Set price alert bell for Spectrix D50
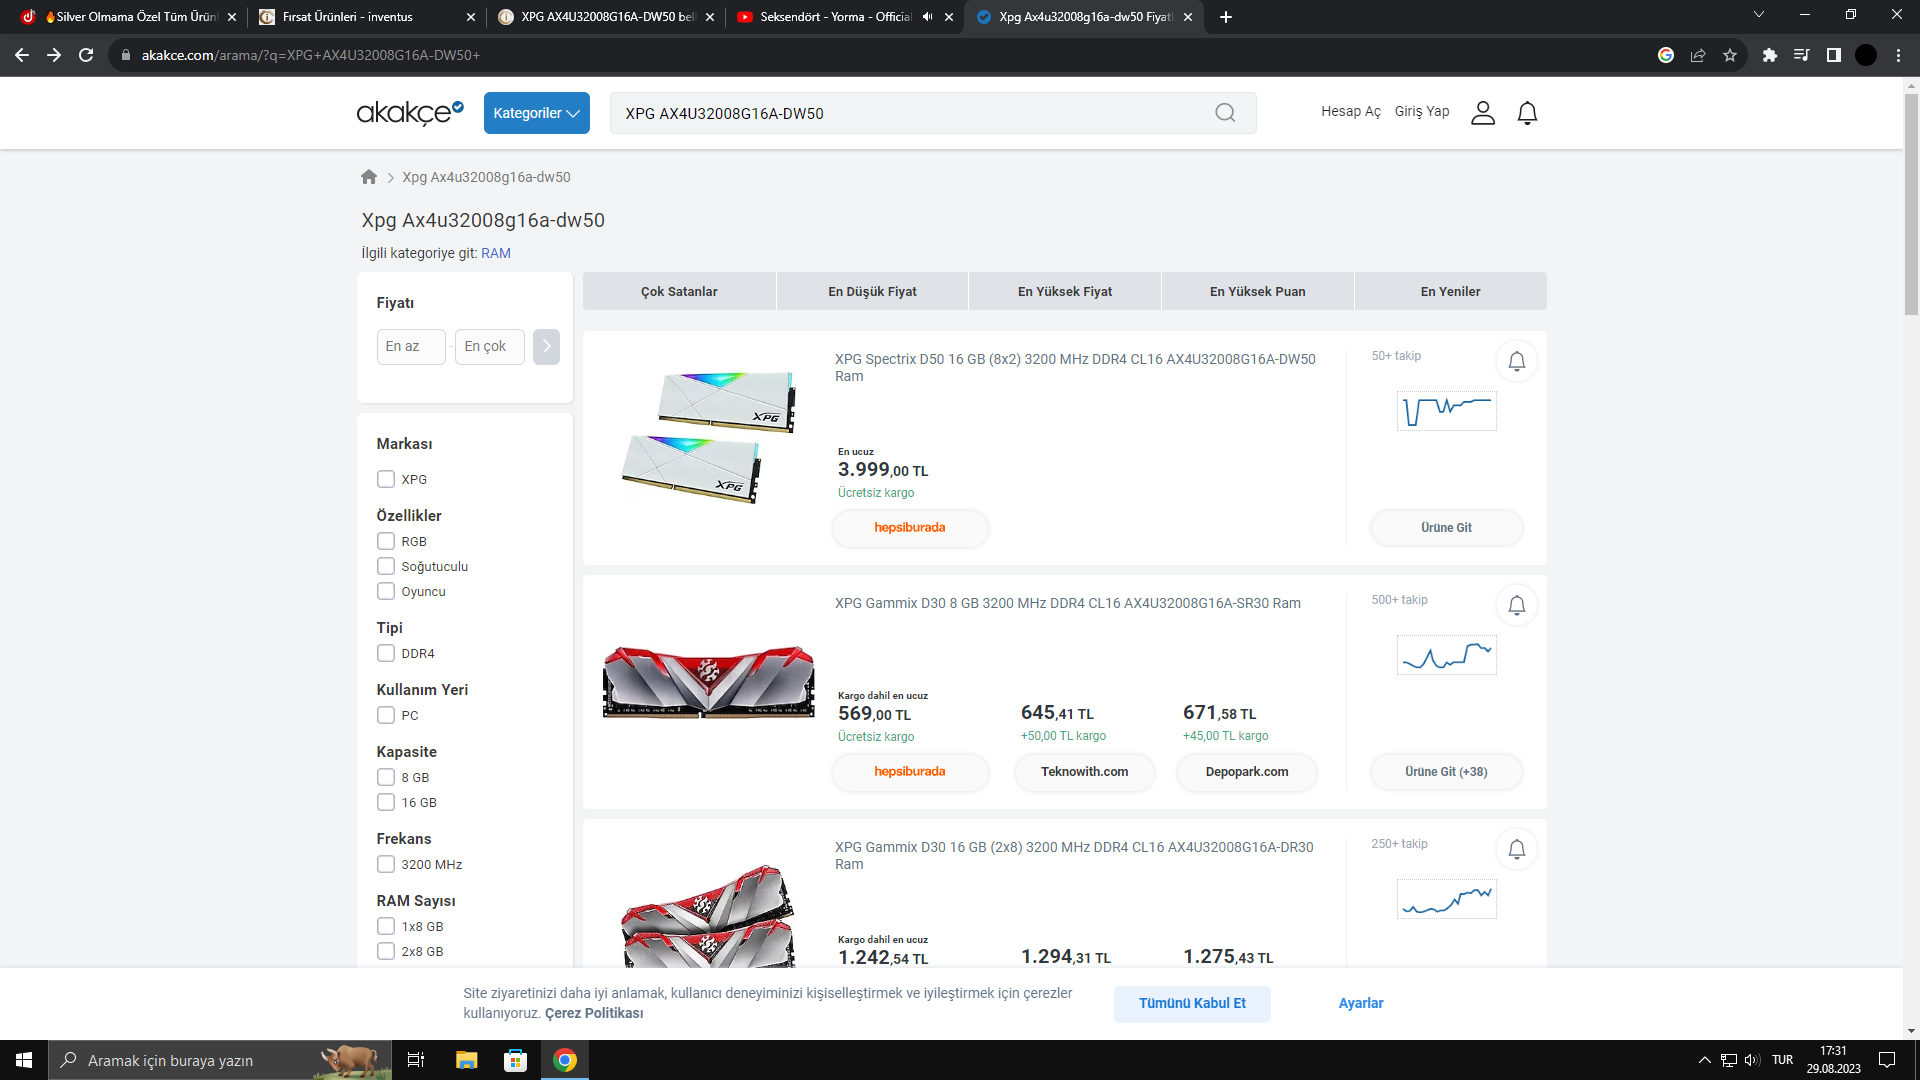1920x1080 pixels. (1516, 361)
